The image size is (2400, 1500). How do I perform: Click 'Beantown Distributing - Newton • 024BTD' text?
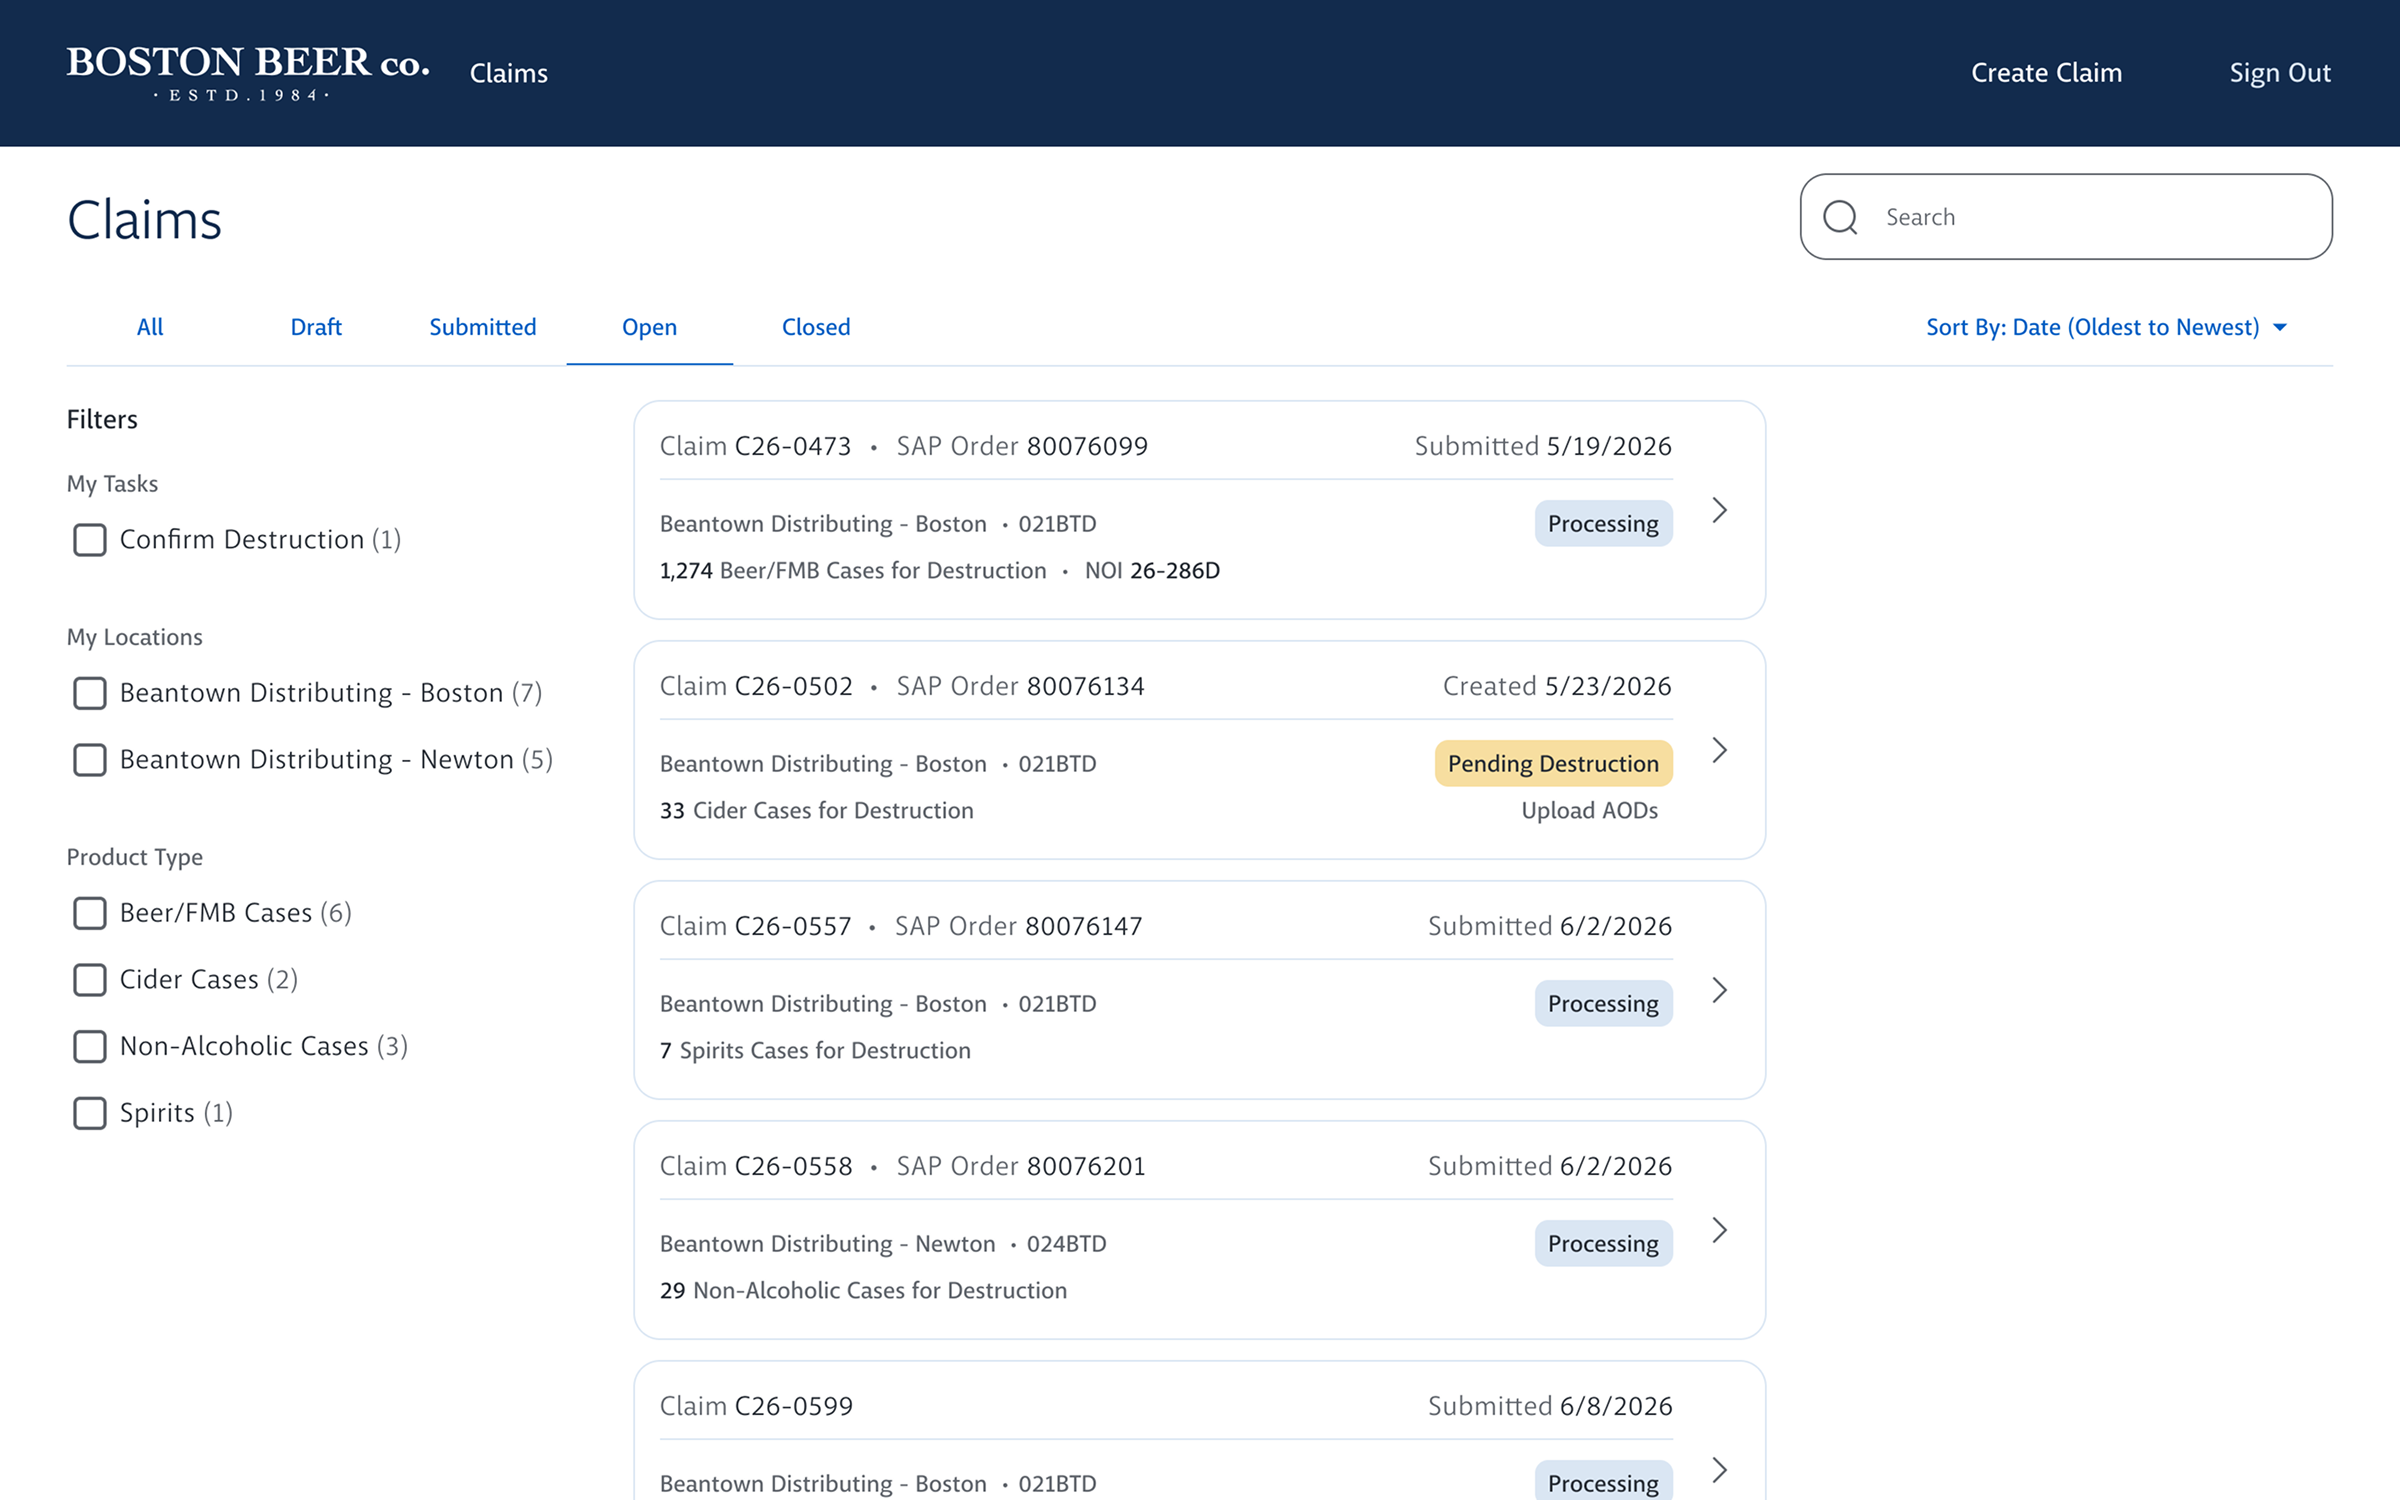pyautogui.click(x=883, y=1243)
